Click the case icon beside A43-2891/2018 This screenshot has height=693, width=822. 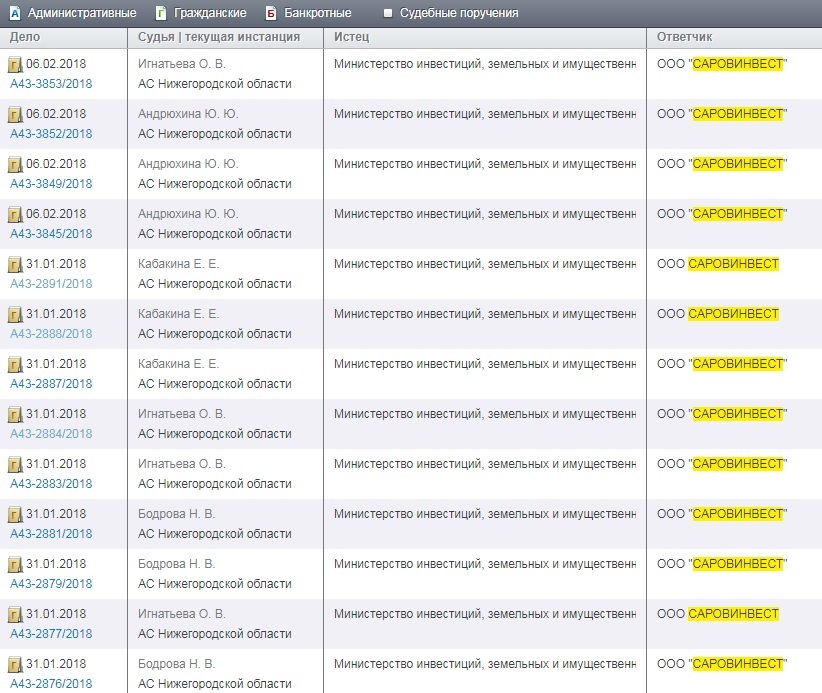tap(15, 265)
